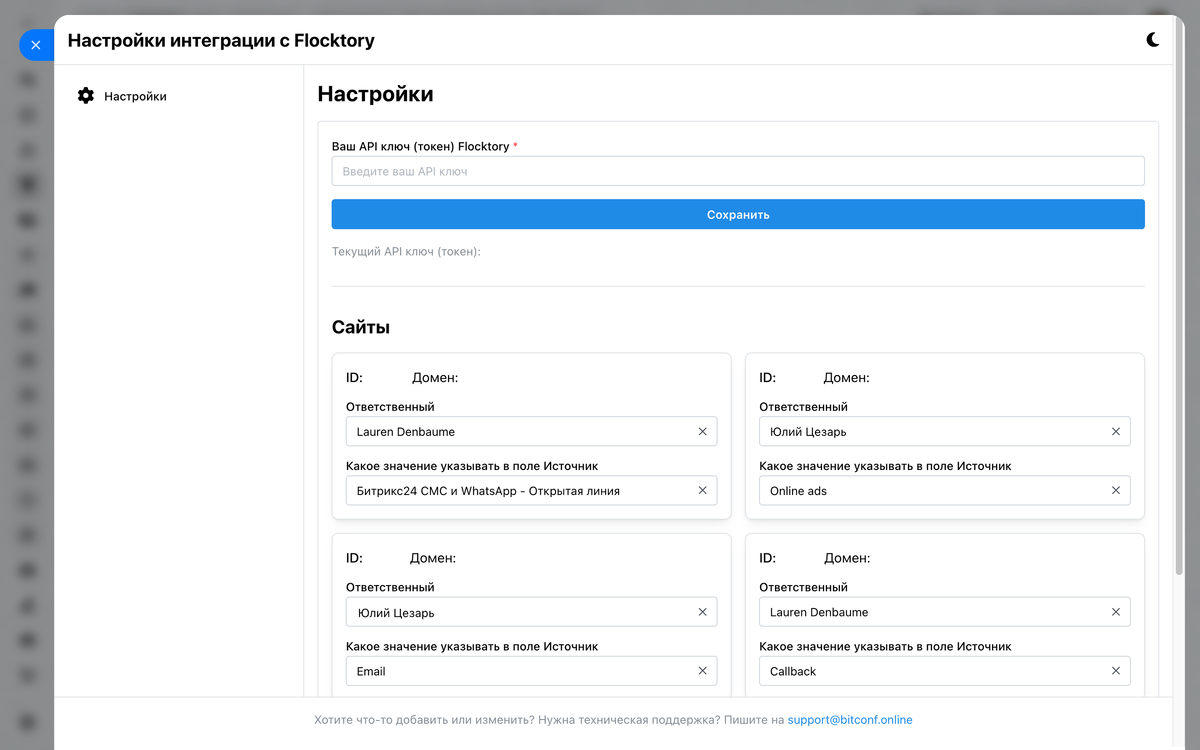Clear the Email source value
The image size is (1200, 750).
(702, 671)
